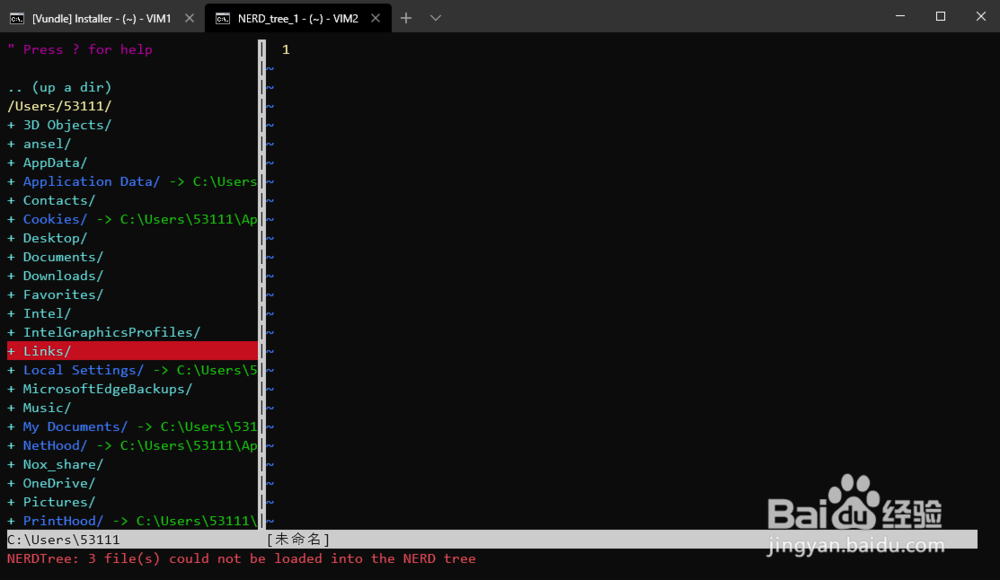This screenshot has height=580, width=1000.
Task: Open the highlighted Links/ directory
Action: coord(45,350)
